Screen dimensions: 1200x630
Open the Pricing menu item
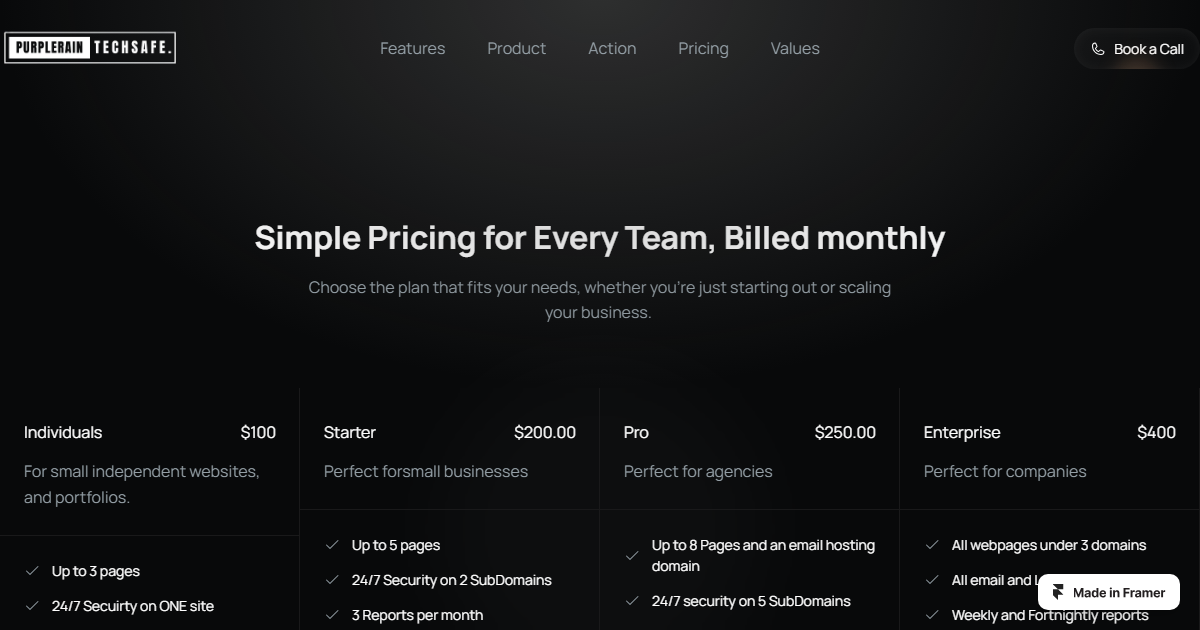coord(703,48)
